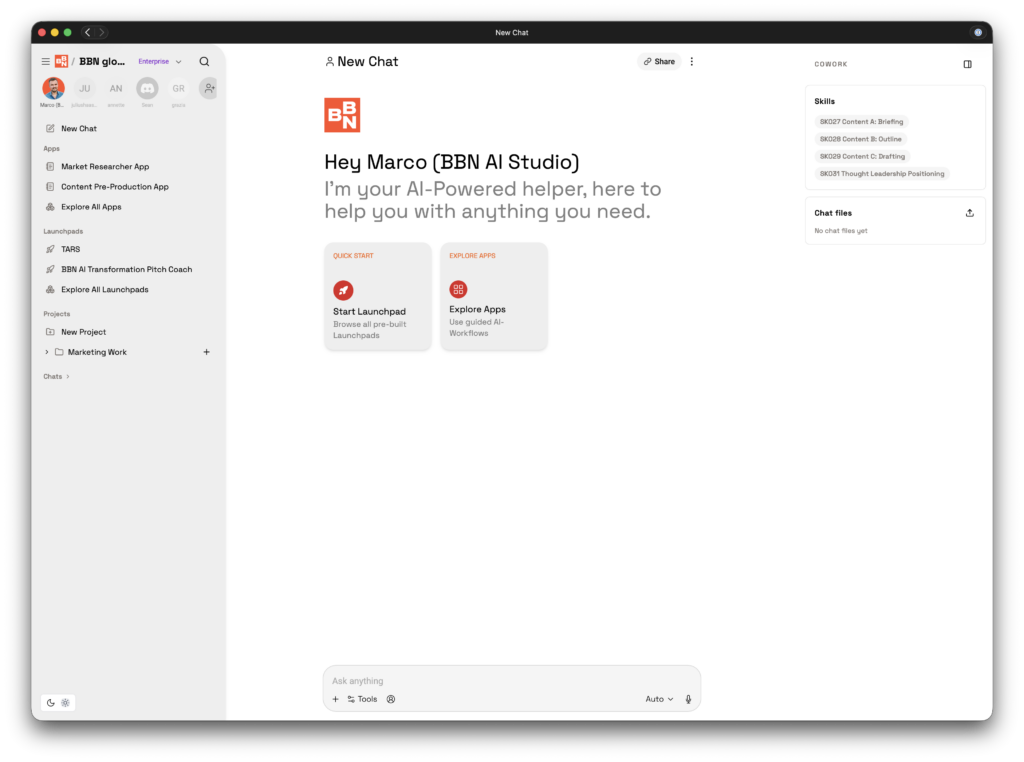Open BBN AI Transformation Pitch Coach
Image resolution: width=1024 pixels, height=762 pixels.
tap(127, 270)
